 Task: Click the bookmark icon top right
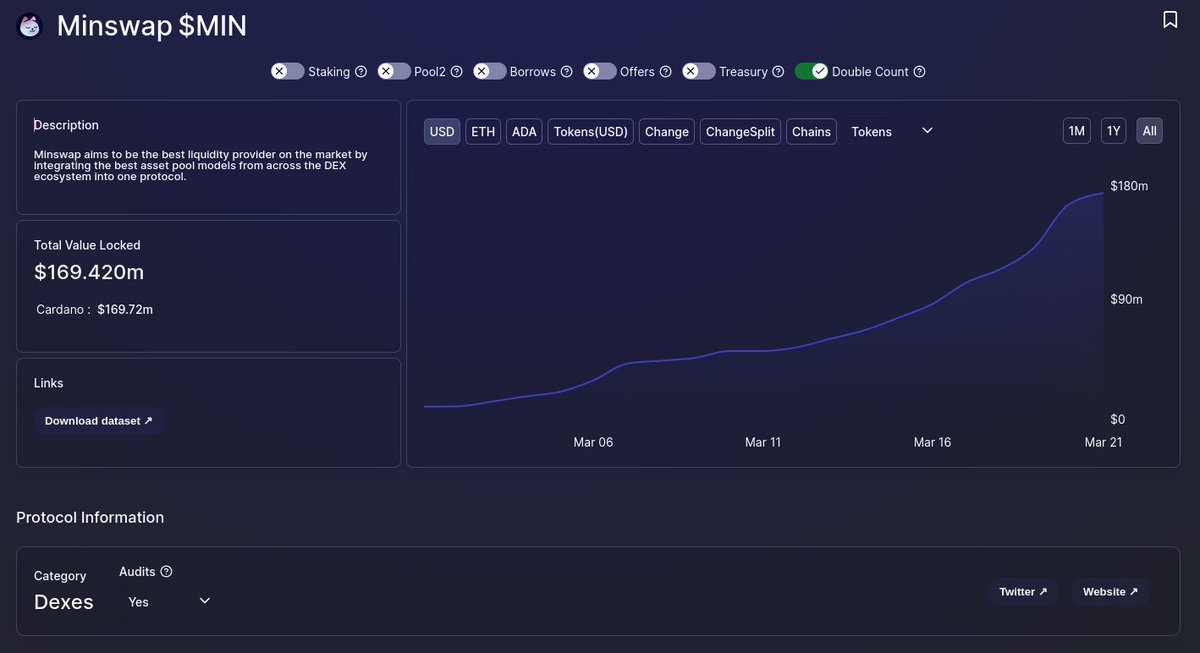click(1168, 18)
